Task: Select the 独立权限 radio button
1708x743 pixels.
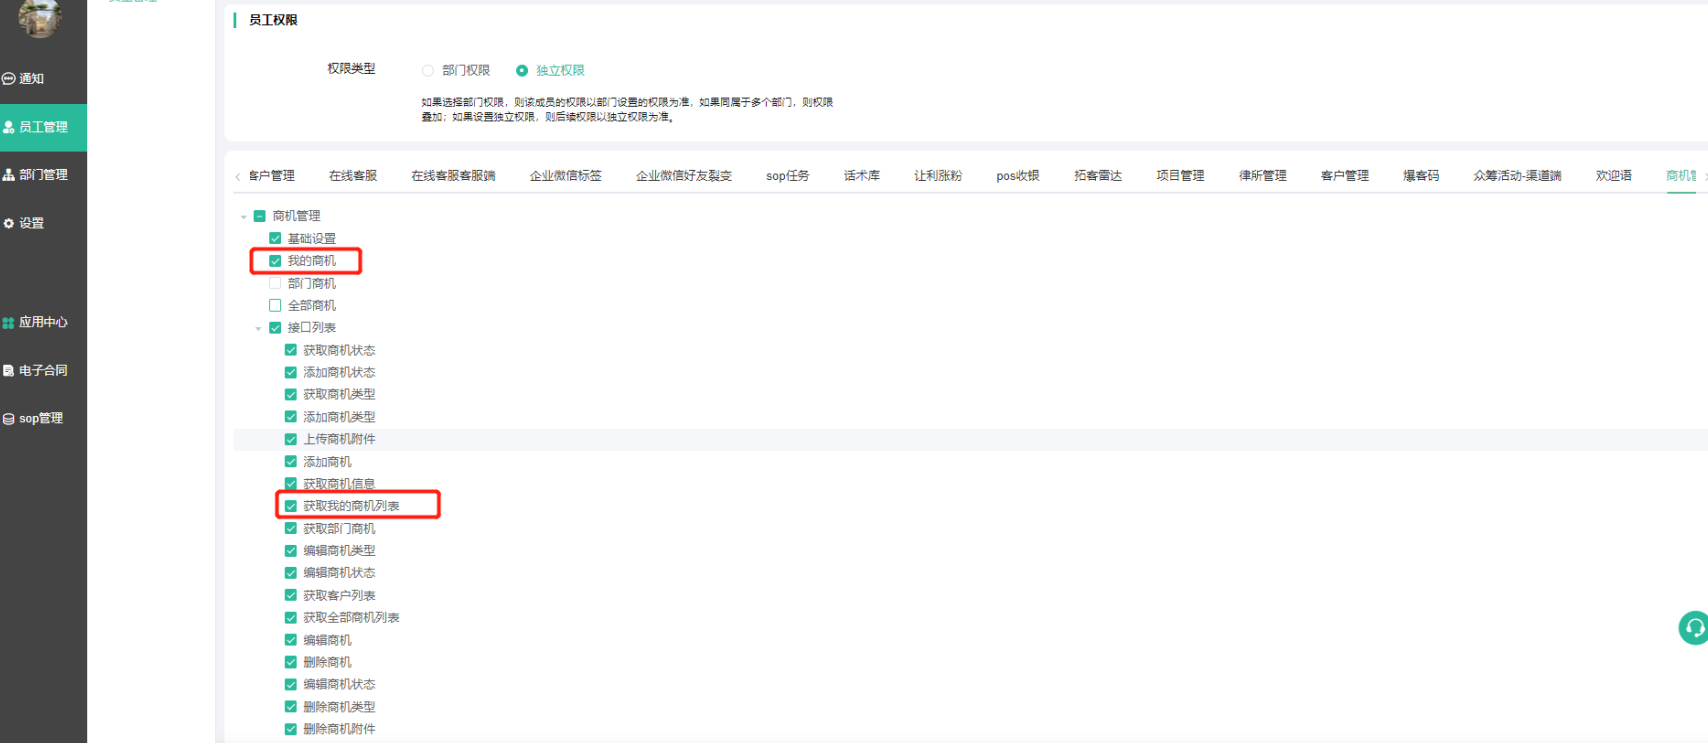Action: click(x=522, y=71)
